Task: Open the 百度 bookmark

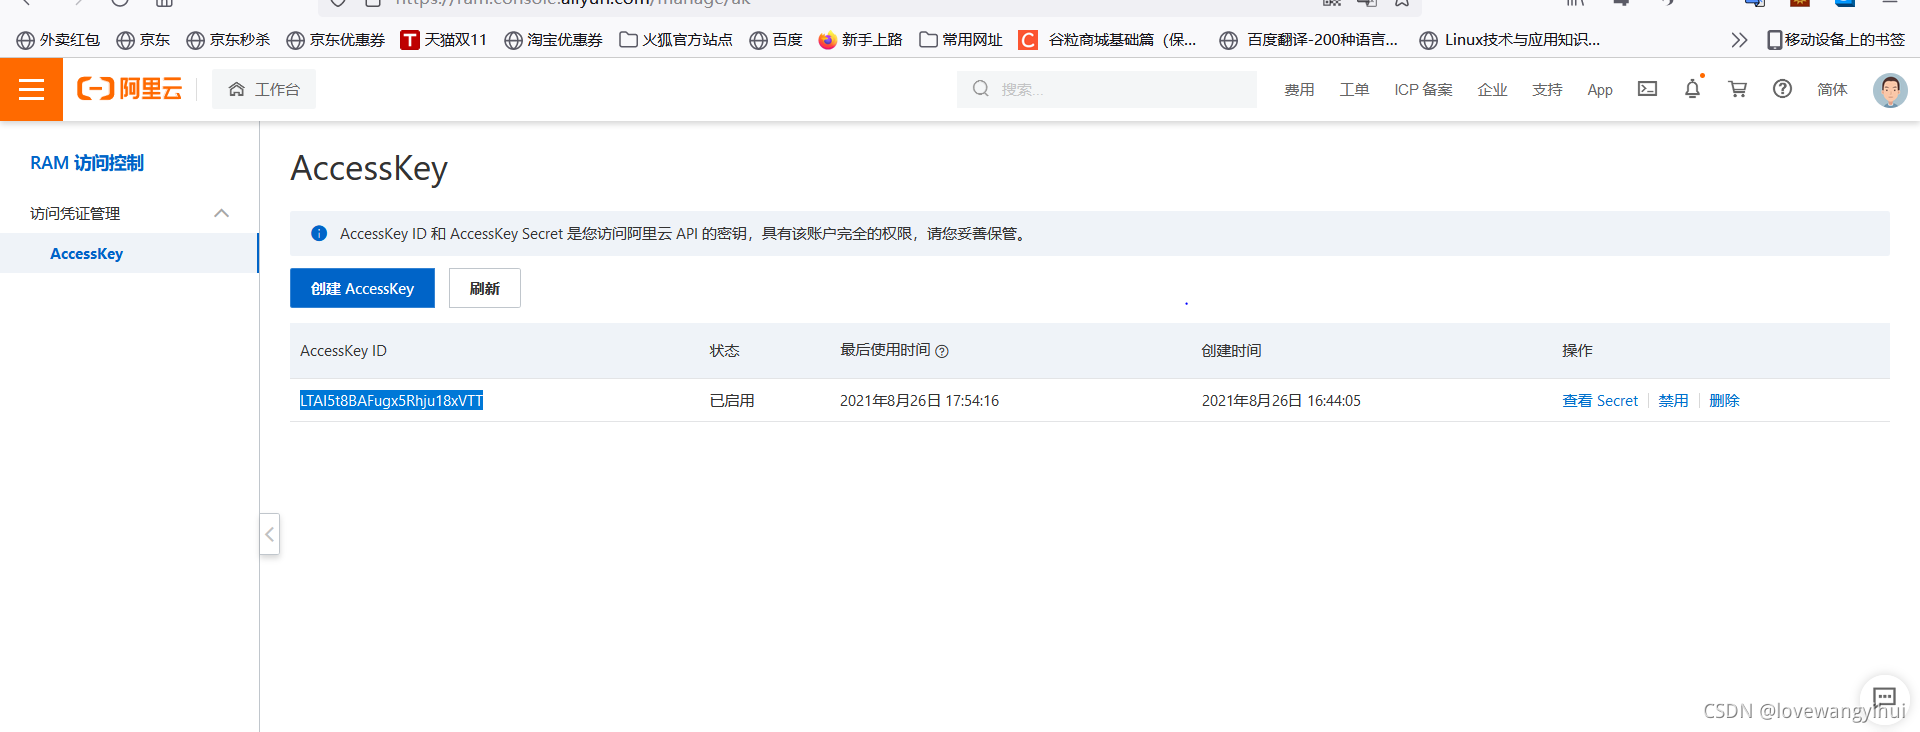Action: click(x=776, y=40)
